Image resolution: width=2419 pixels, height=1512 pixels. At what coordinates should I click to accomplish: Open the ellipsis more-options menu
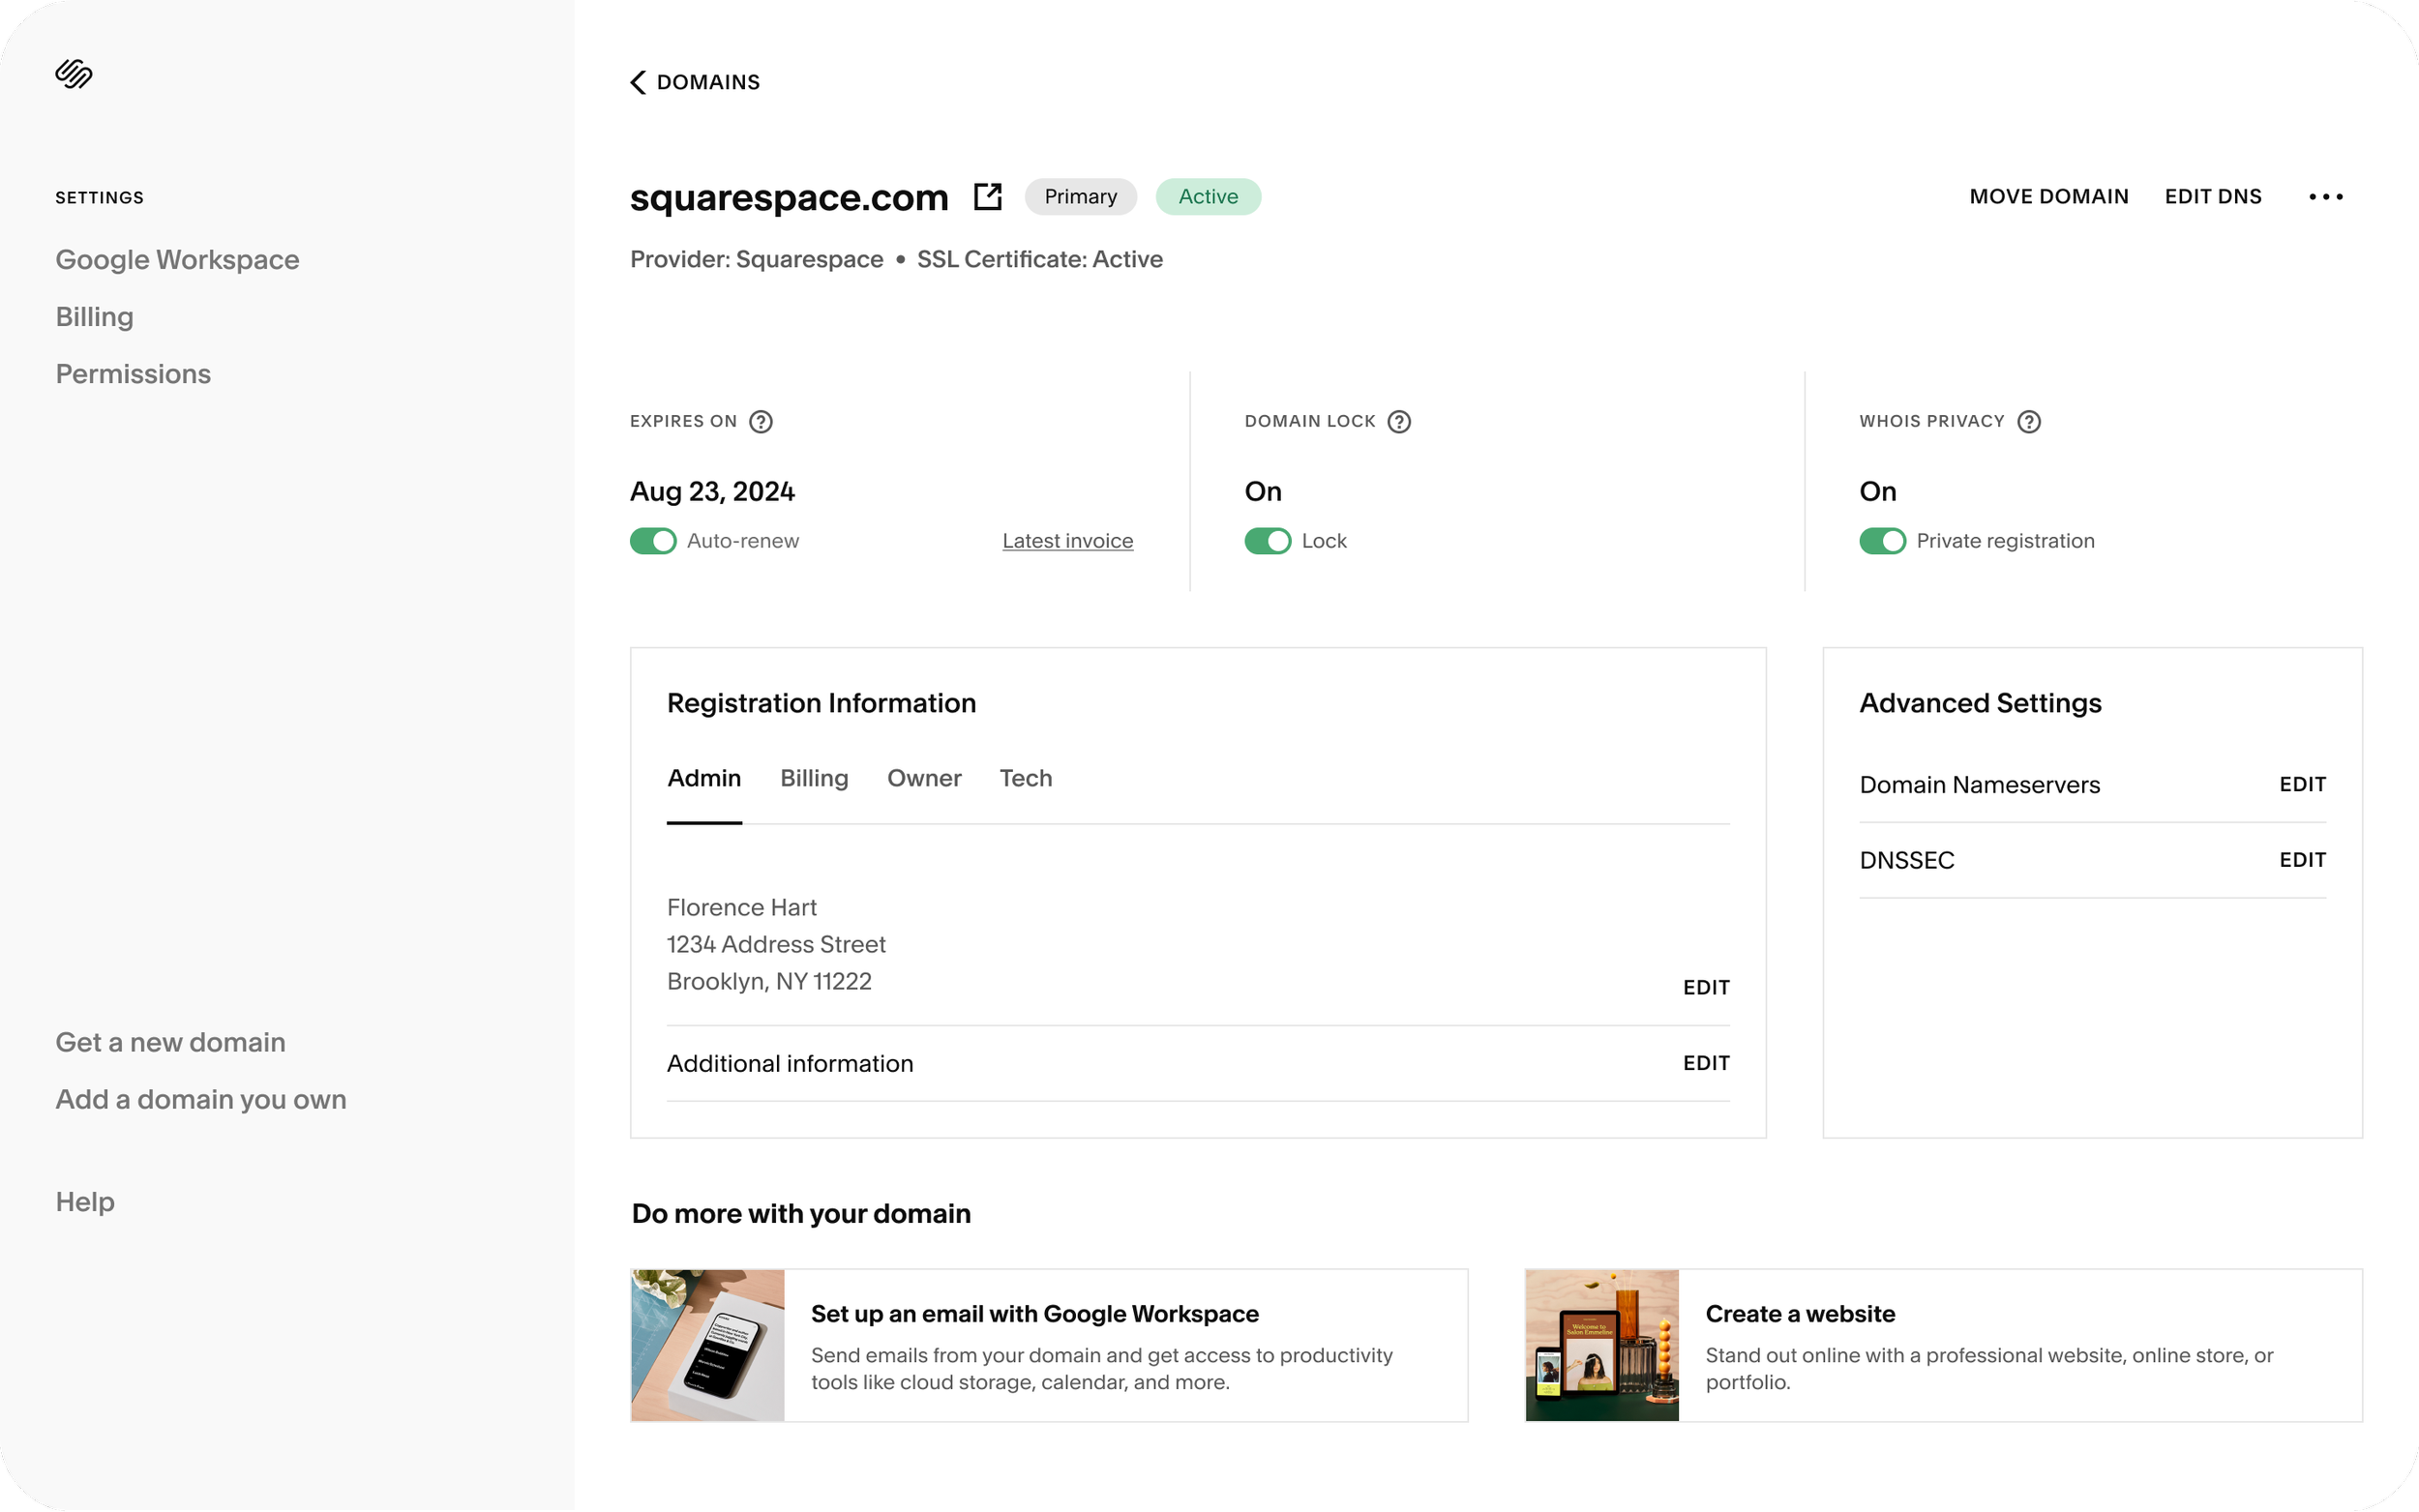2327,196
